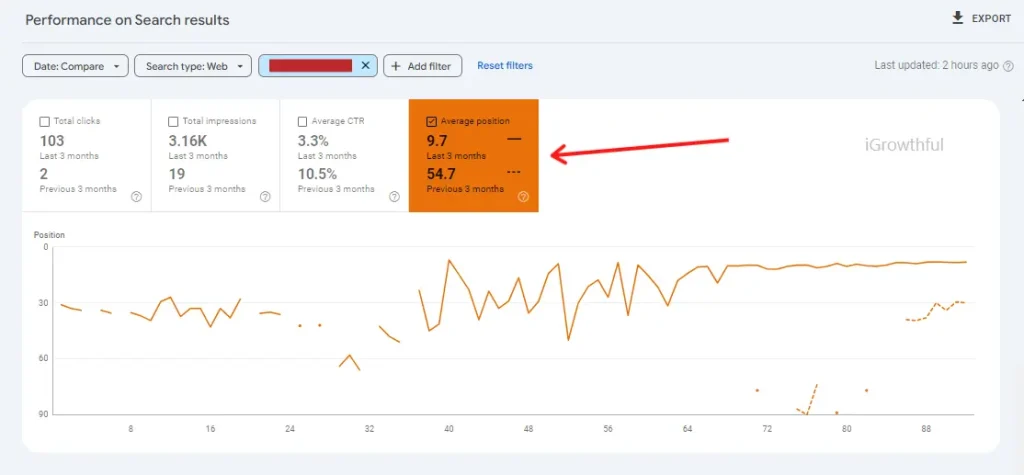Remove the redacted filter chip with X
Viewport: 1024px width, 475px height.
pos(365,65)
